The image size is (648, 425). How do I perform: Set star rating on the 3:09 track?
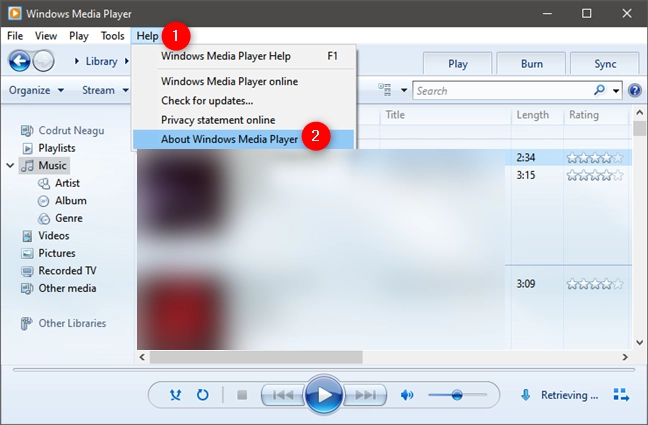pyautogui.click(x=595, y=284)
